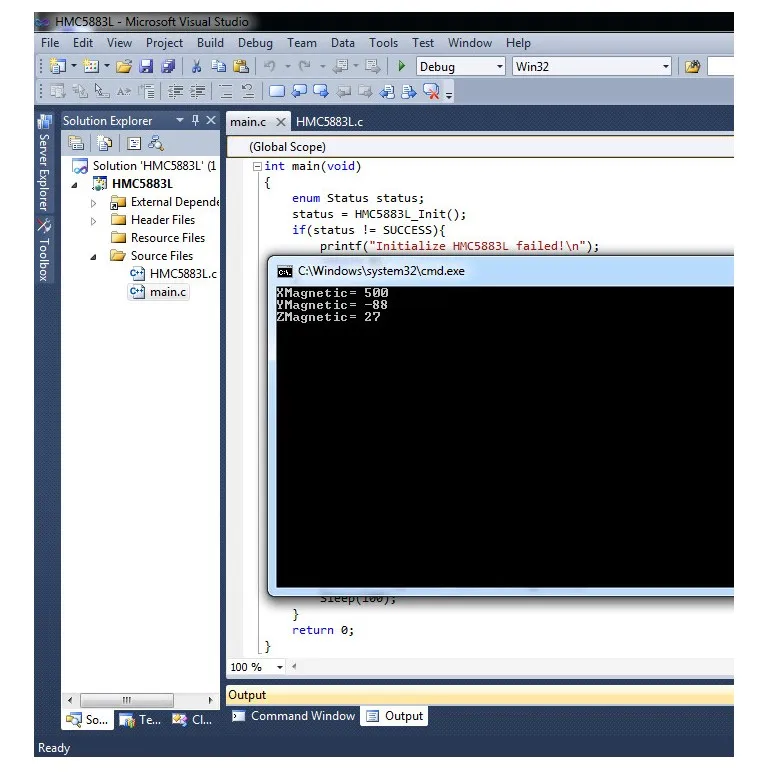Click the Properties icon in Solution Explorer toolbar
The width and height of the screenshot is (774, 774).
point(76,143)
